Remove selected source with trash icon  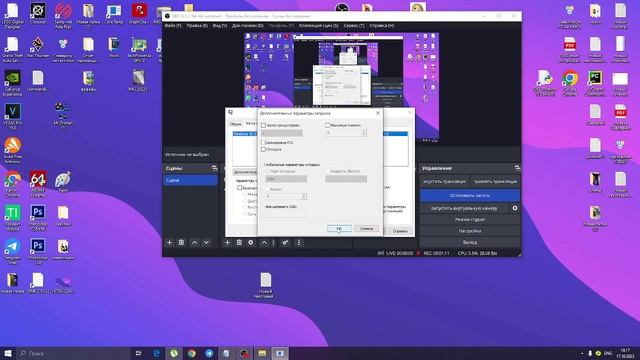(x=239, y=242)
